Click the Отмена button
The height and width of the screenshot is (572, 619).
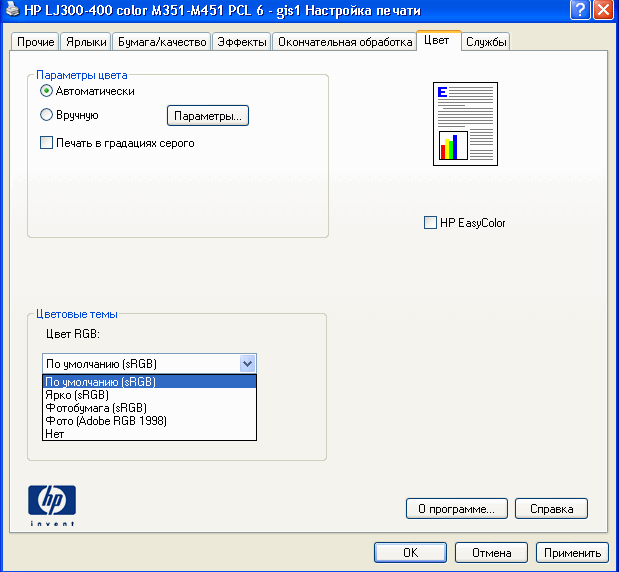coord(491,553)
